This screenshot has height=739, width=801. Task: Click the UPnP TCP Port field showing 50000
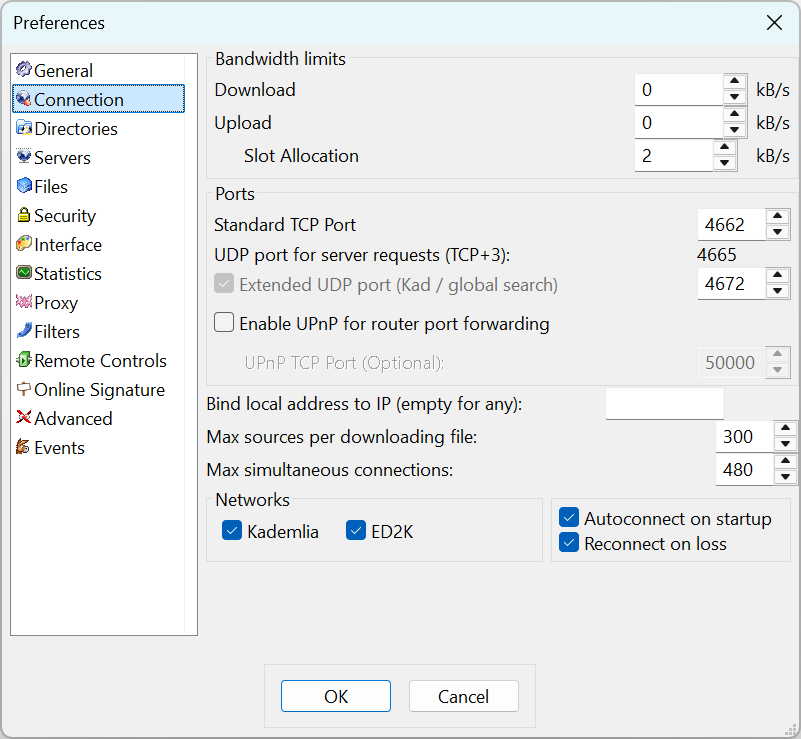coord(732,363)
